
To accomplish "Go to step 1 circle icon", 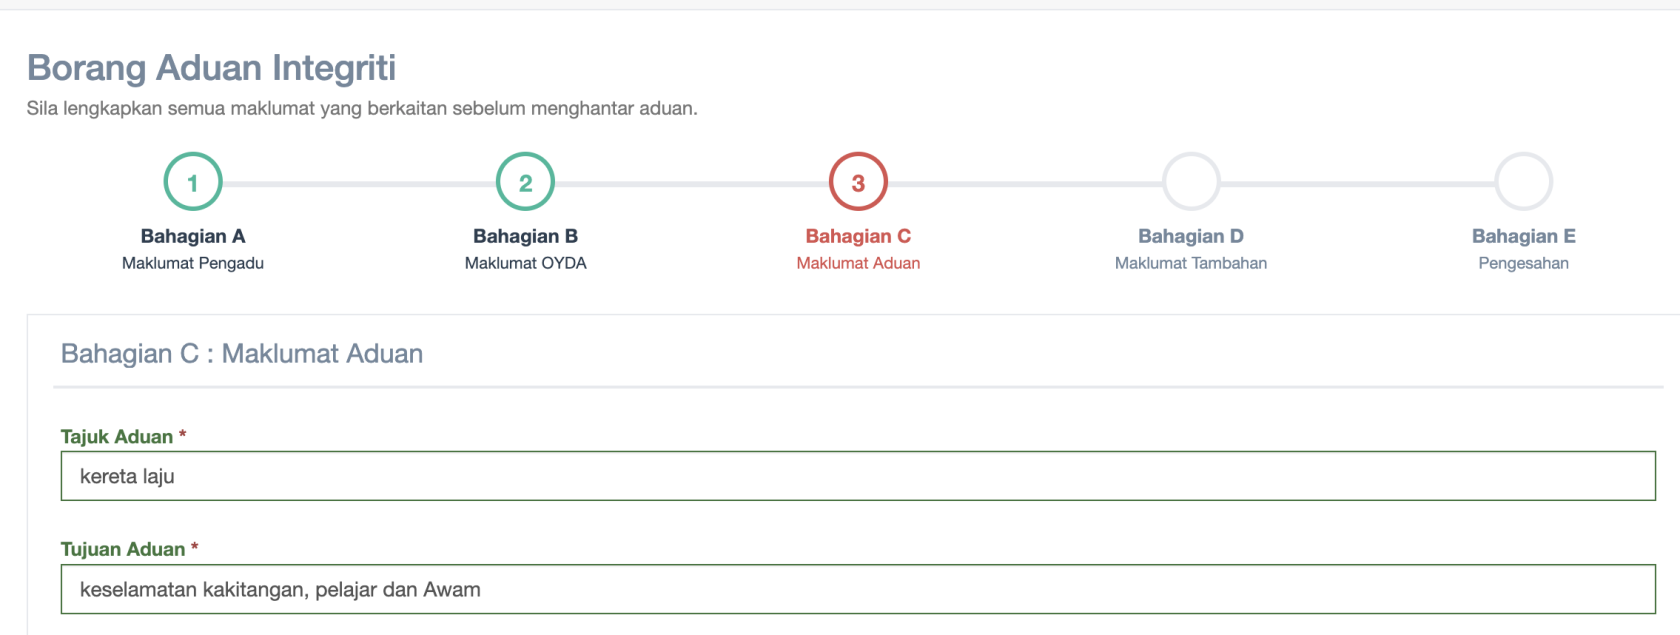I will (193, 182).
